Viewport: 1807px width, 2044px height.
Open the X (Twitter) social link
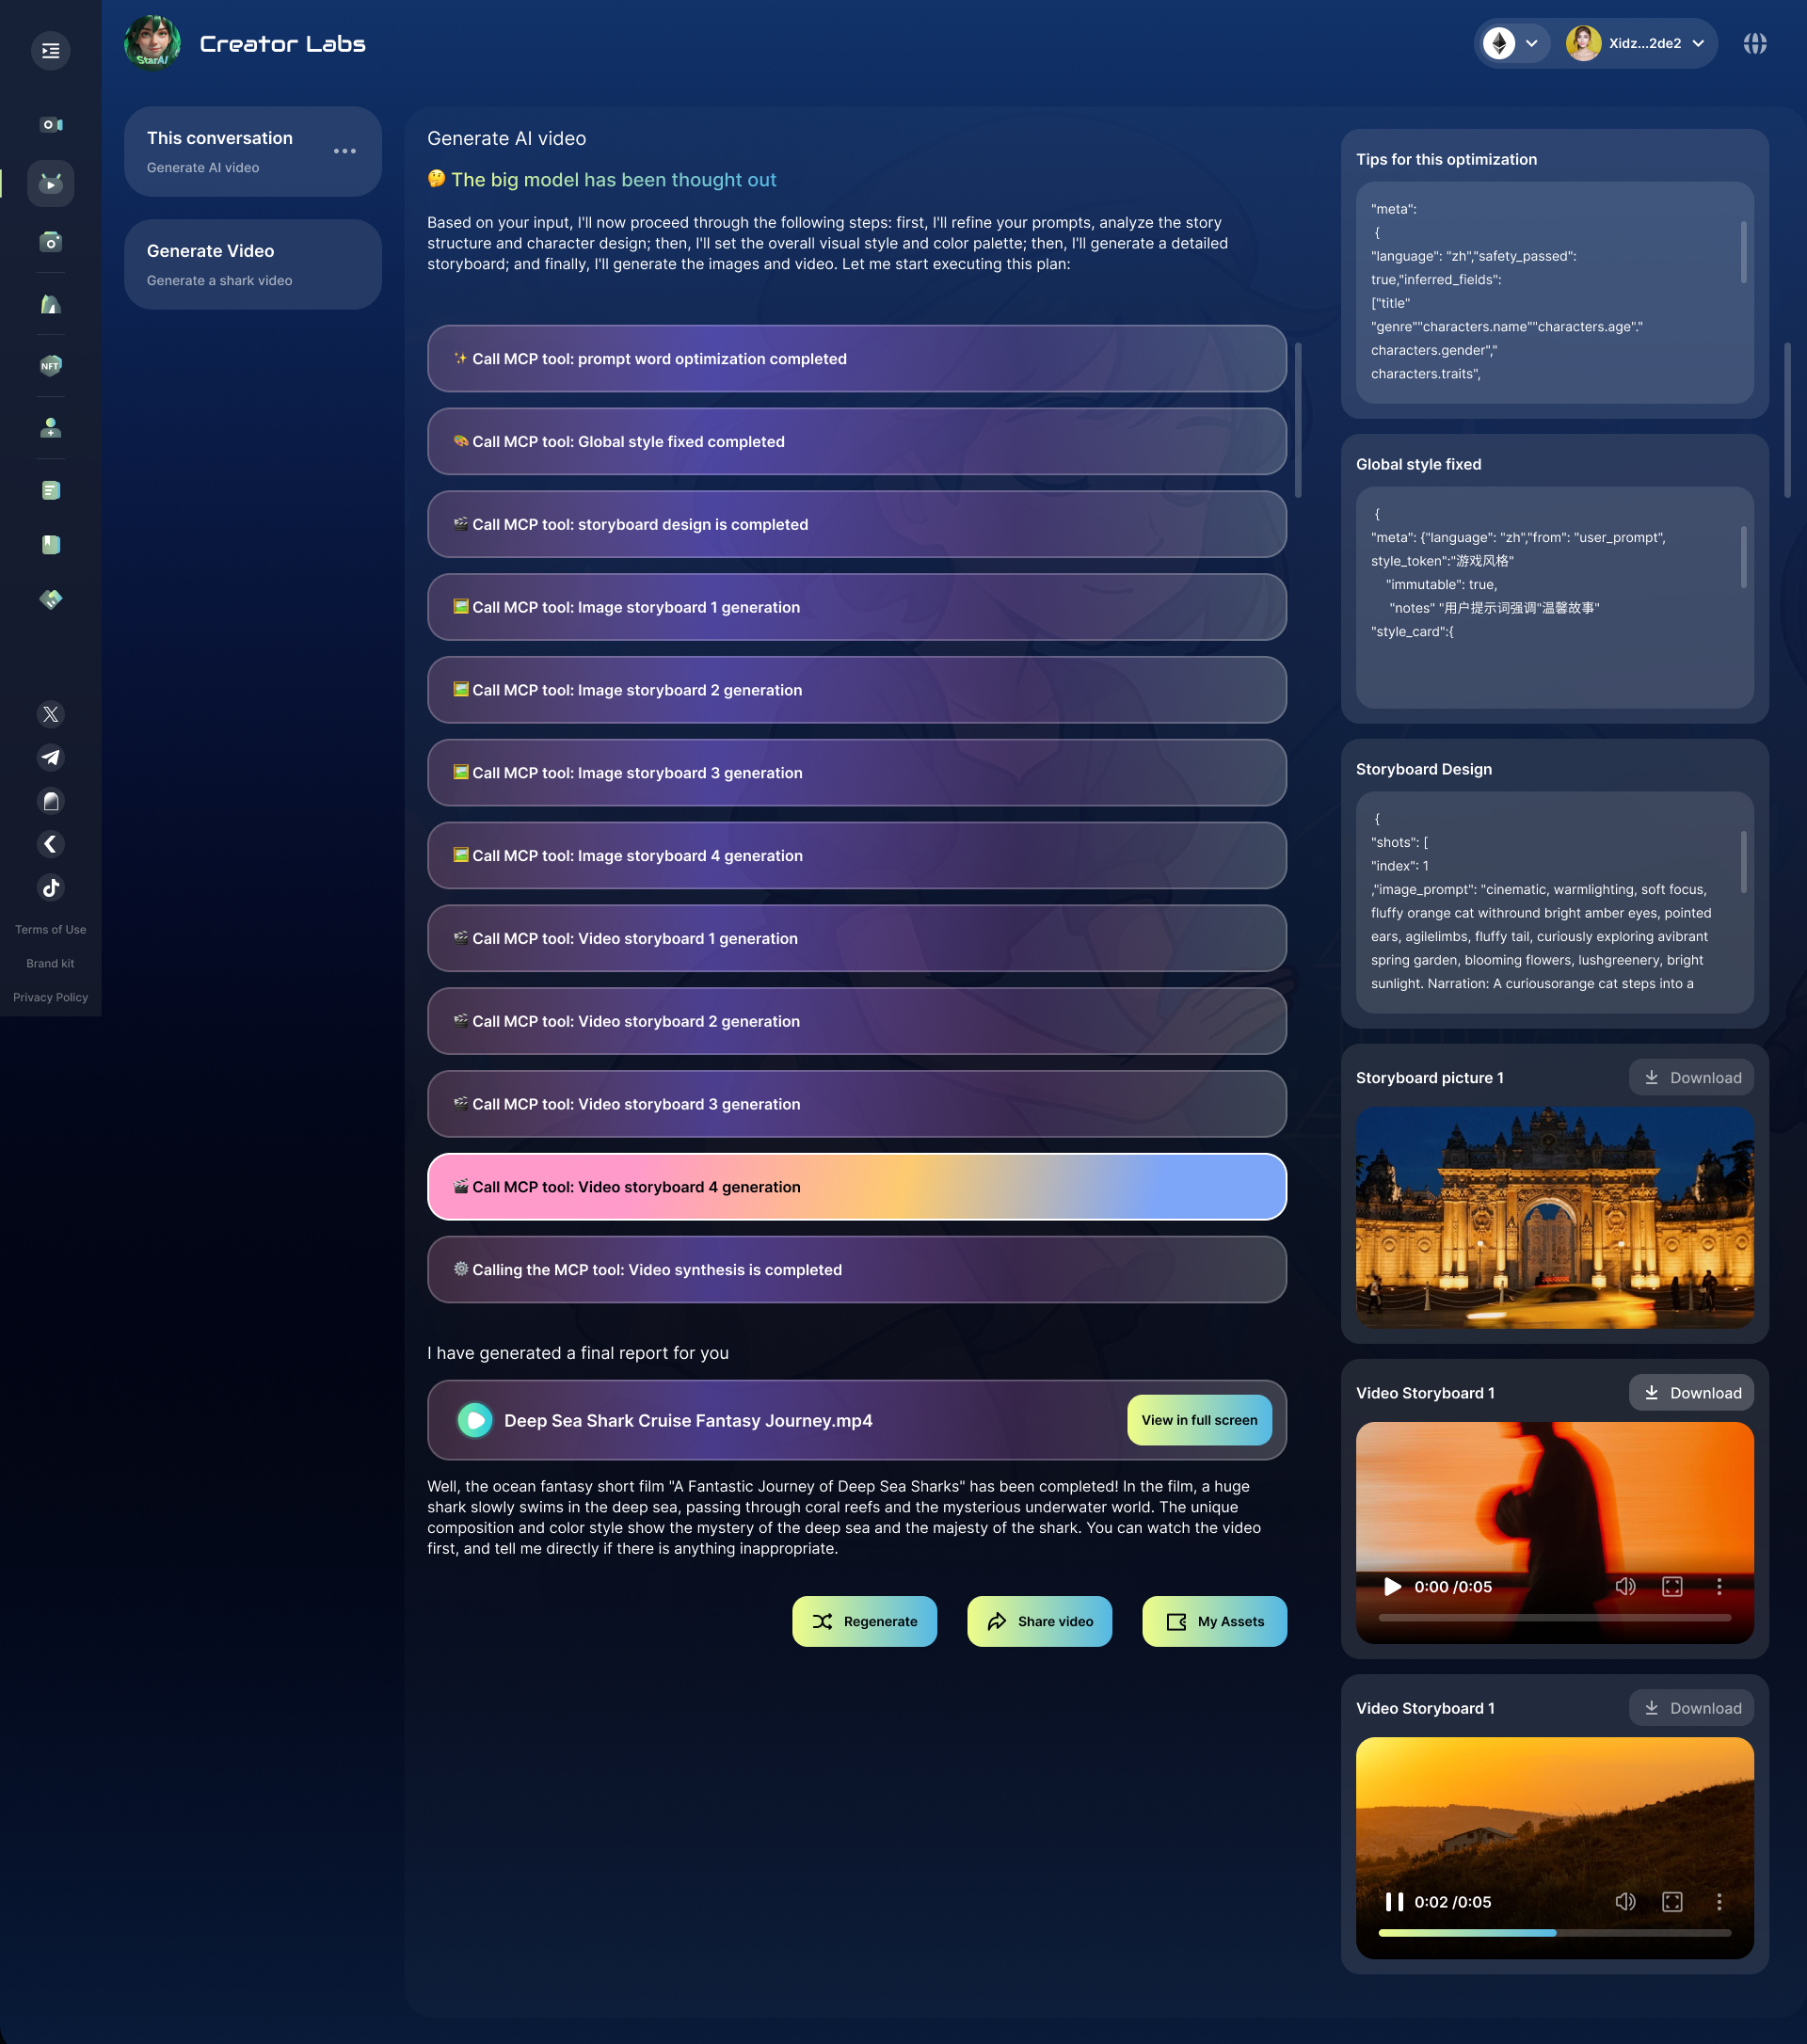50,714
